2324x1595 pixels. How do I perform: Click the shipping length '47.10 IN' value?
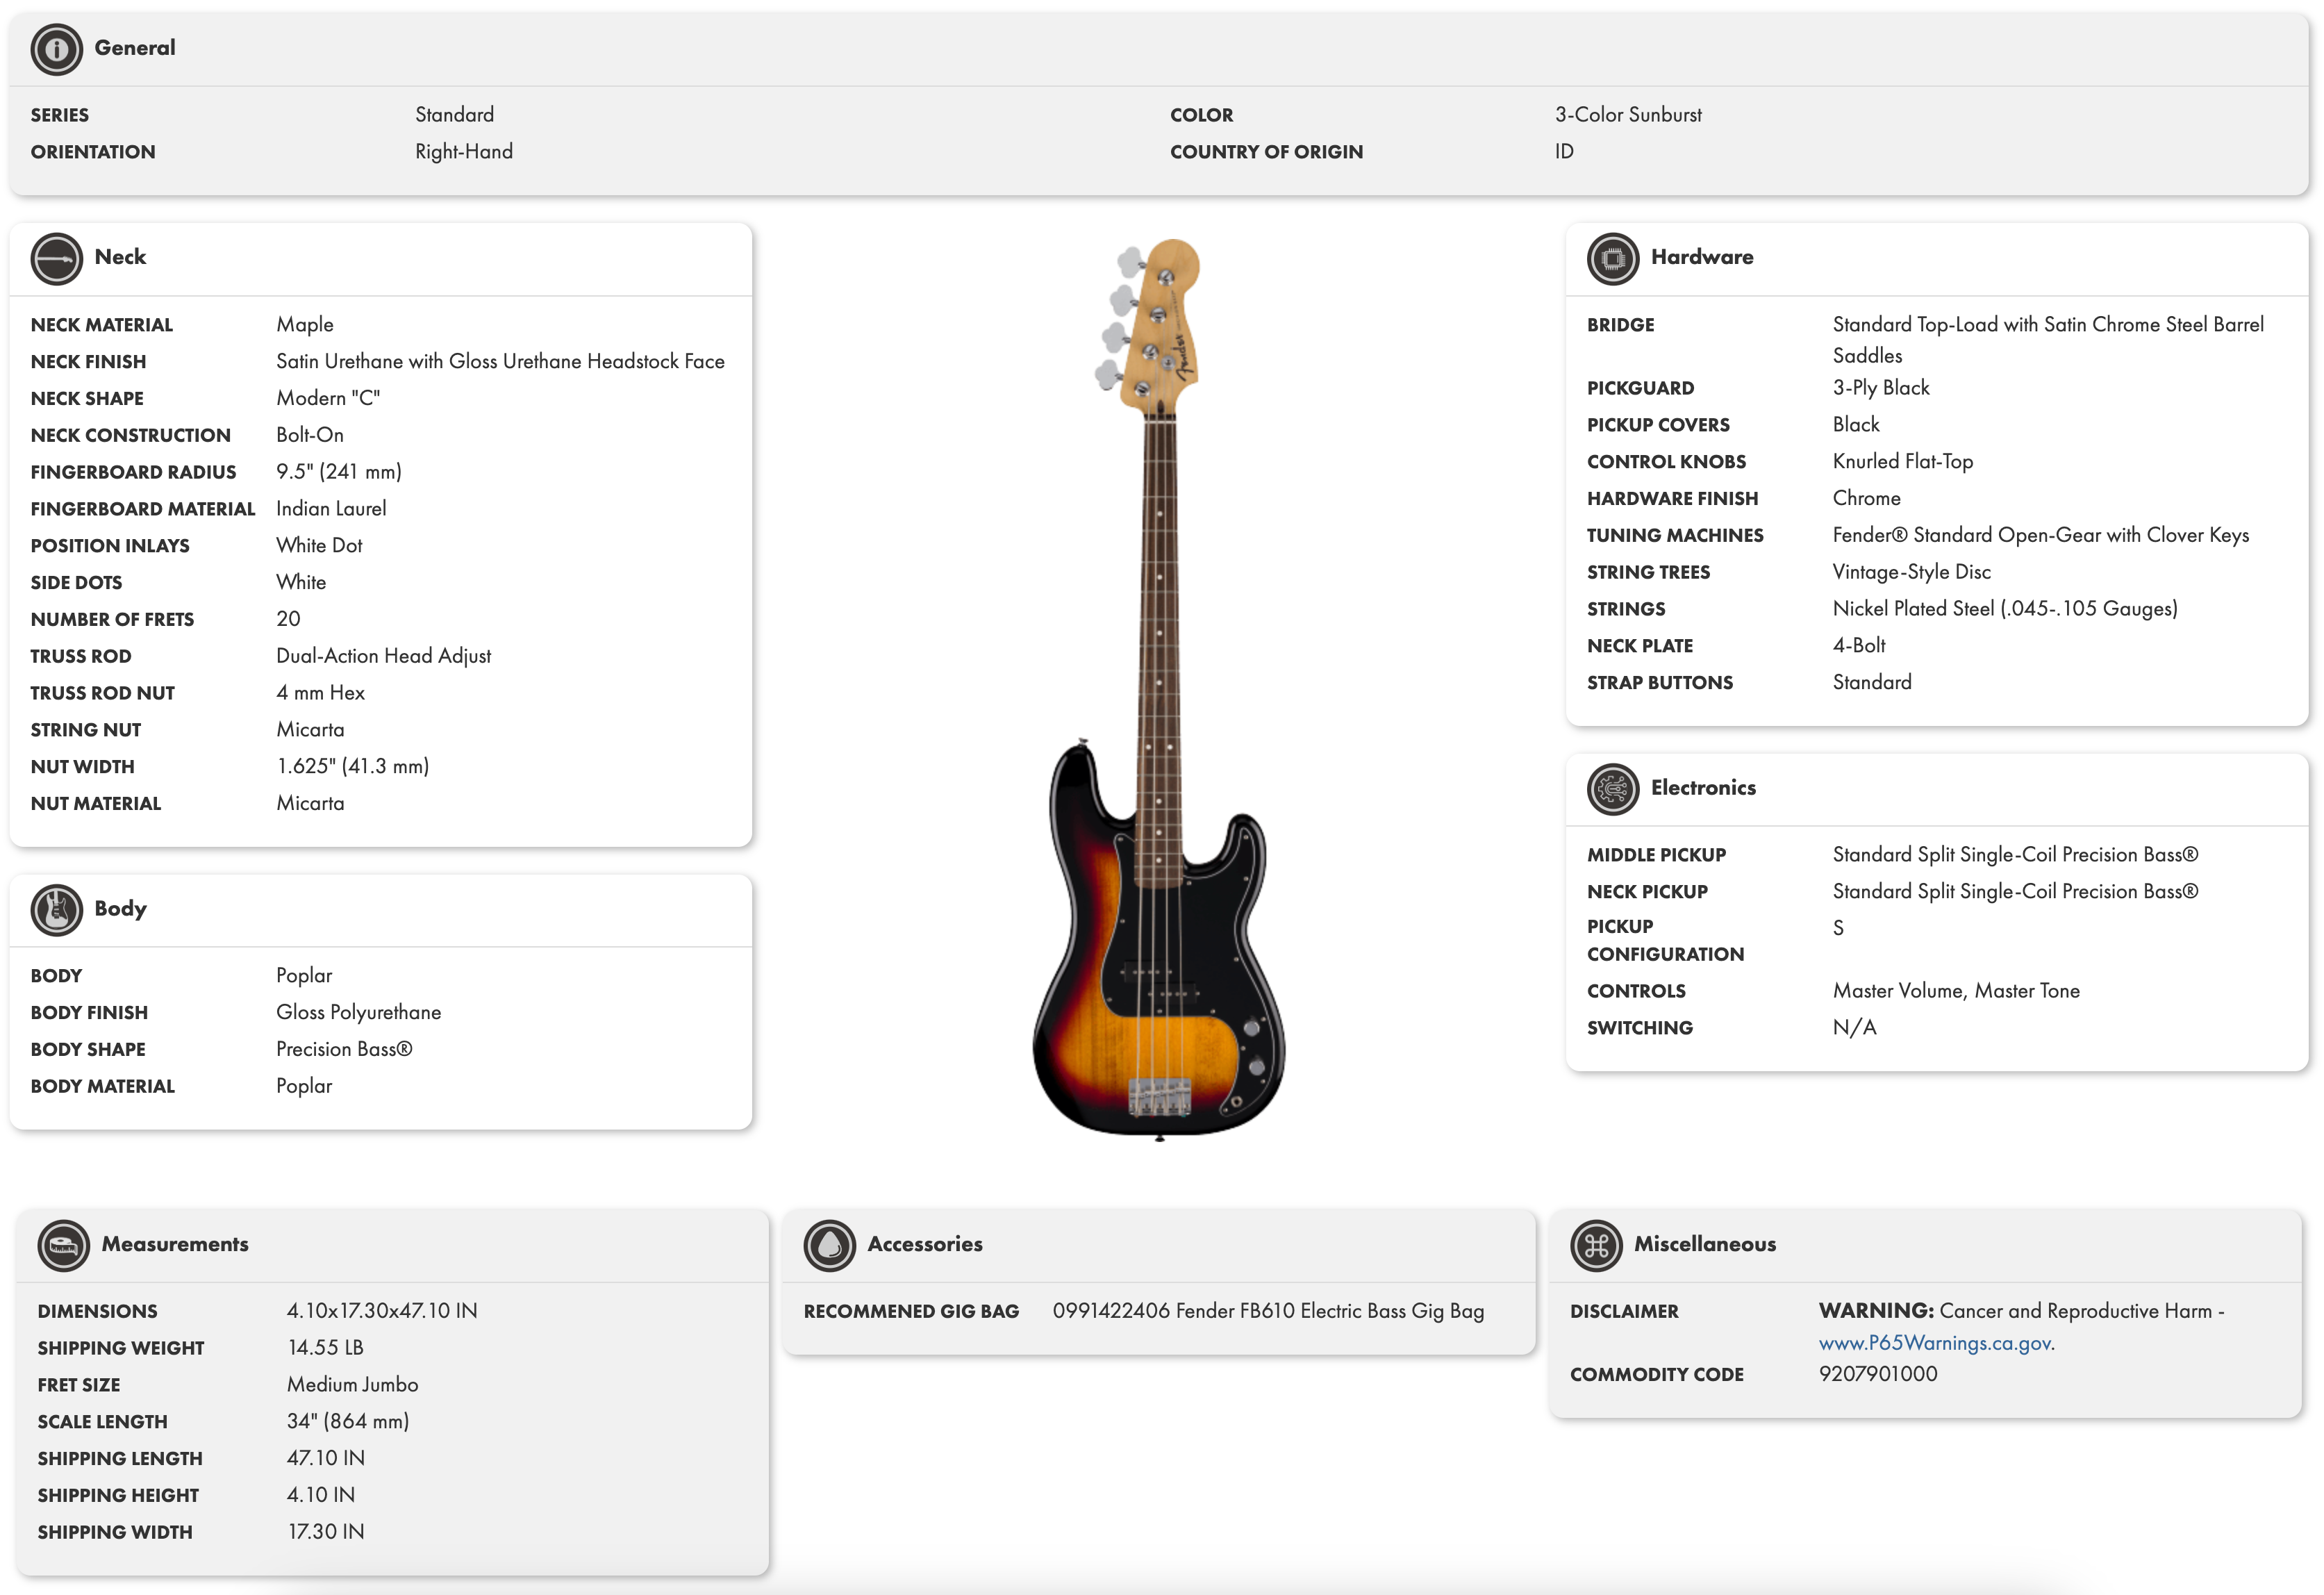(326, 1458)
